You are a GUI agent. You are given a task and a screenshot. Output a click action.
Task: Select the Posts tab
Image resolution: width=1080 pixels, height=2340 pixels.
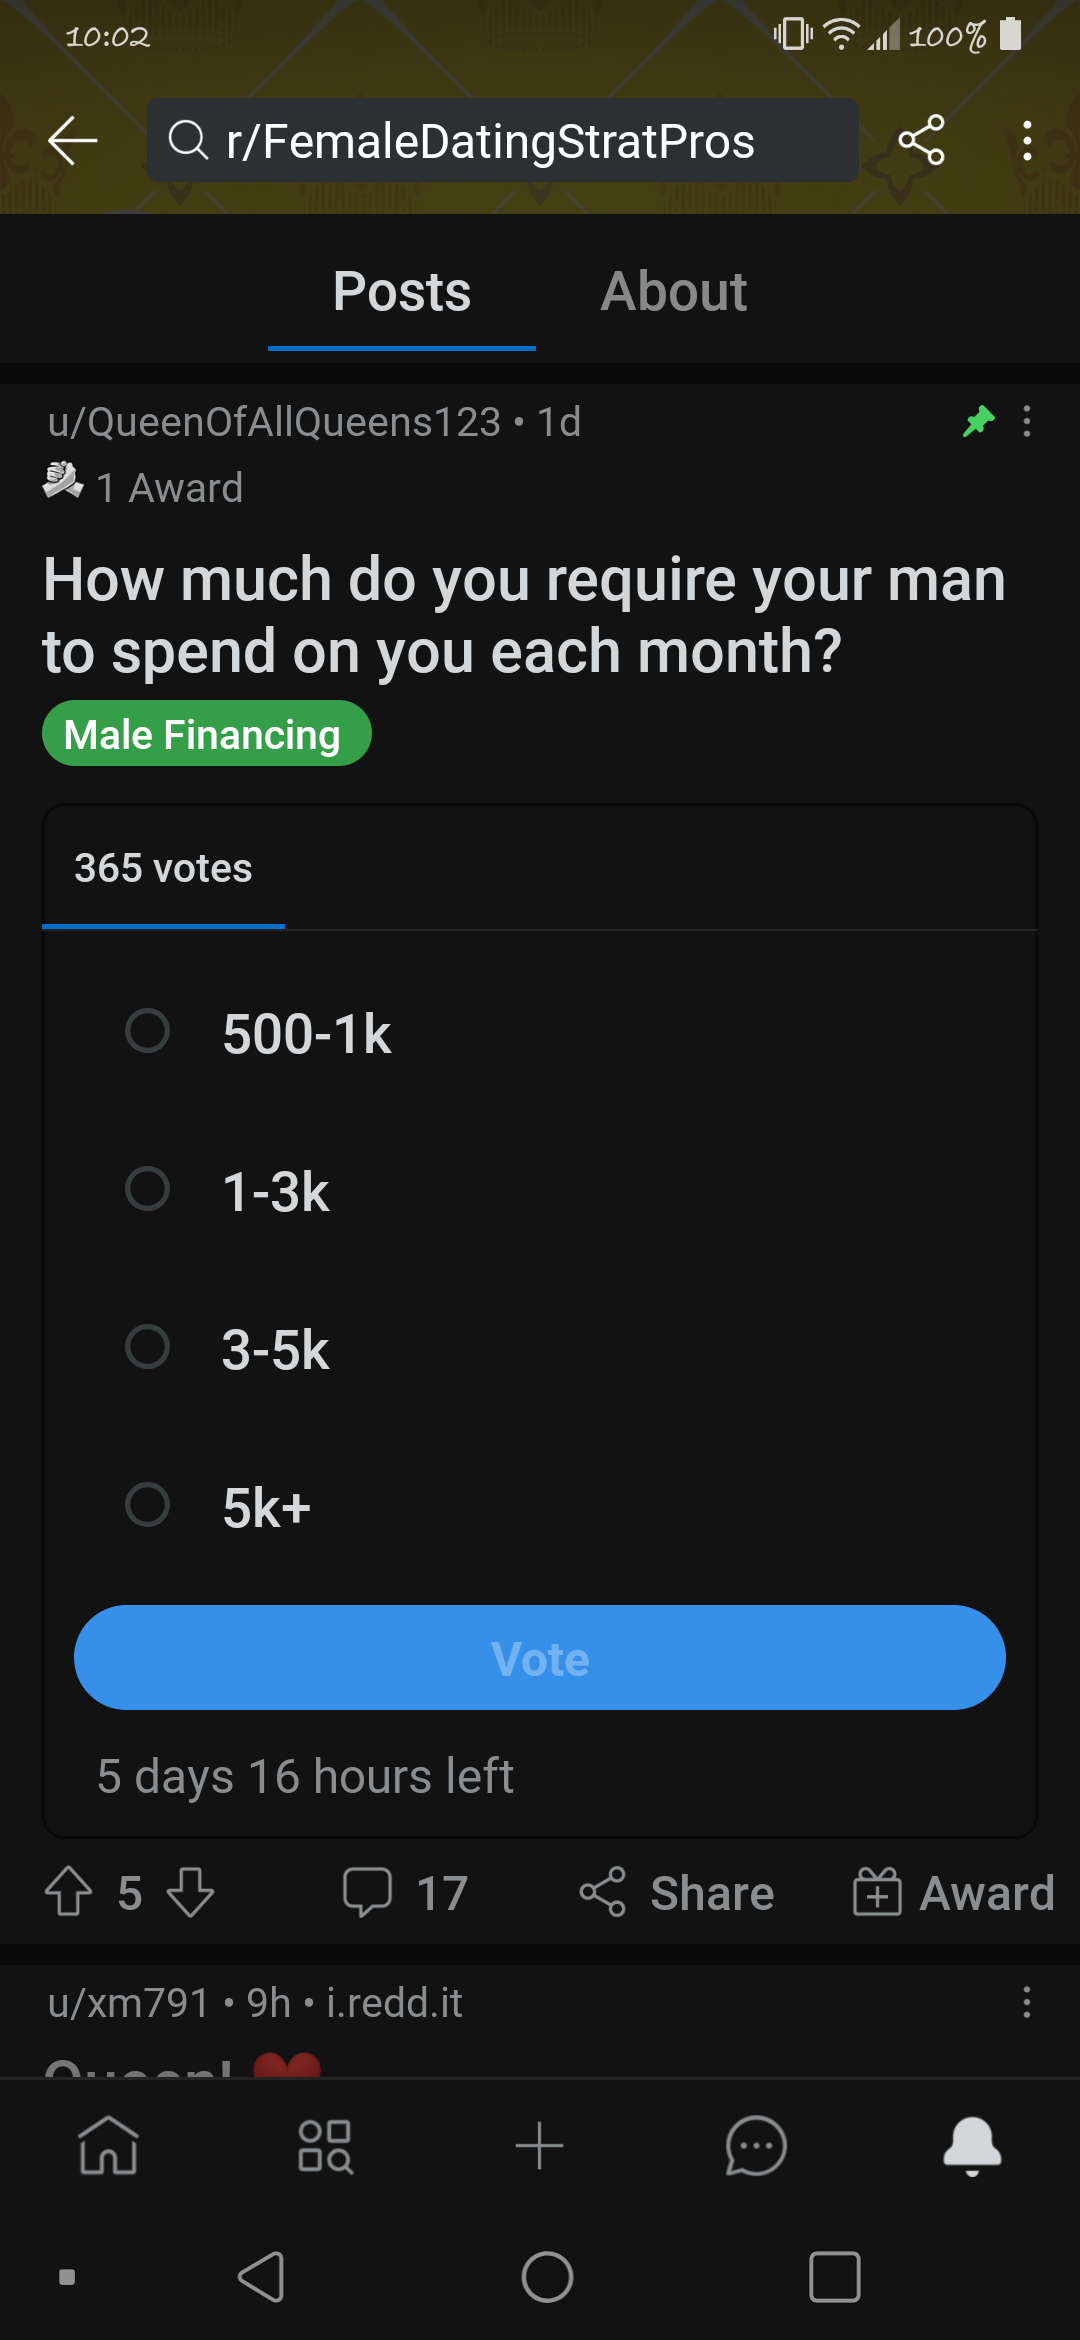click(x=402, y=292)
